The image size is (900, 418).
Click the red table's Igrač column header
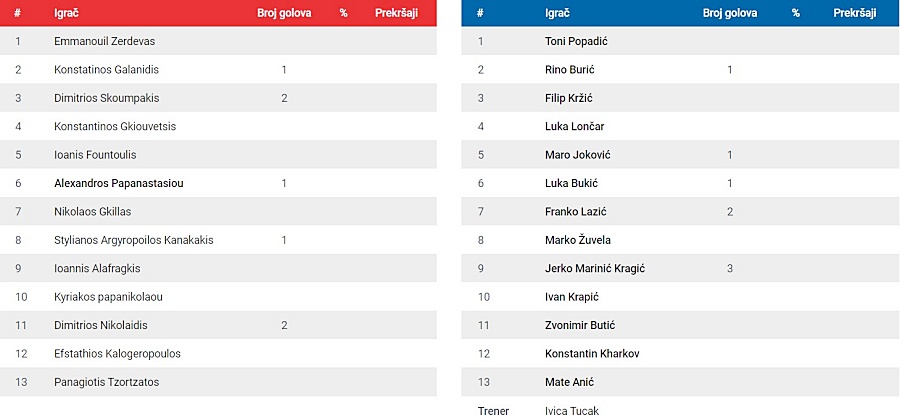coord(65,13)
